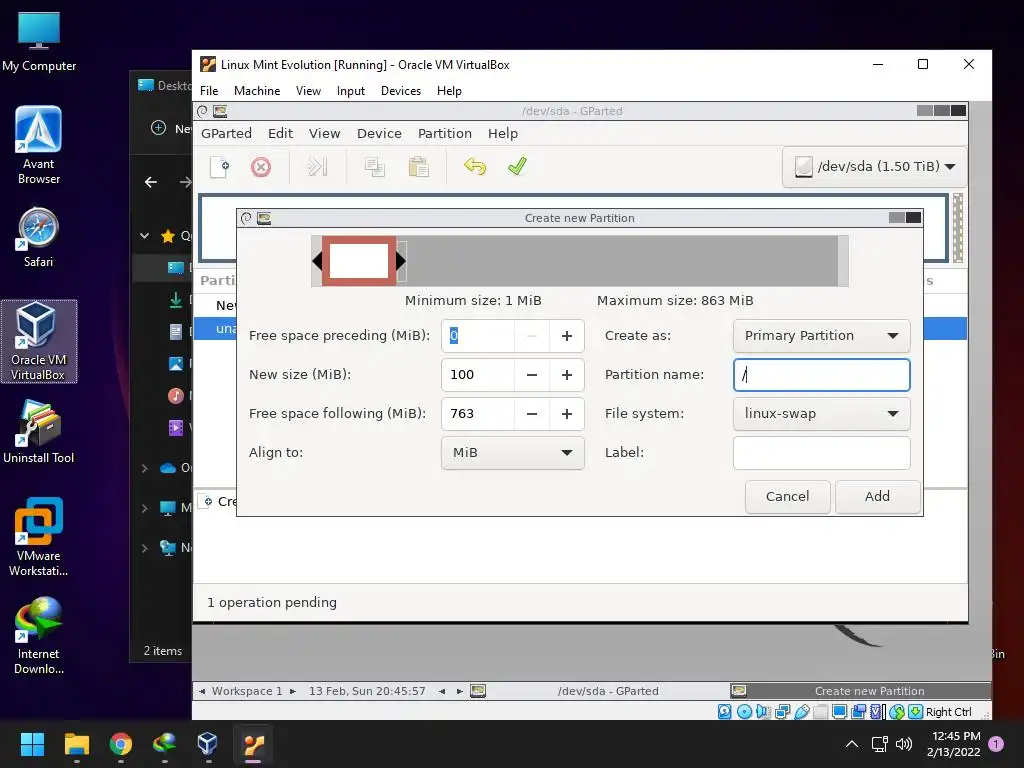Open the Oracle VM VirtualBox desktop icon
This screenshot has height=768, width=1024.
39,342
